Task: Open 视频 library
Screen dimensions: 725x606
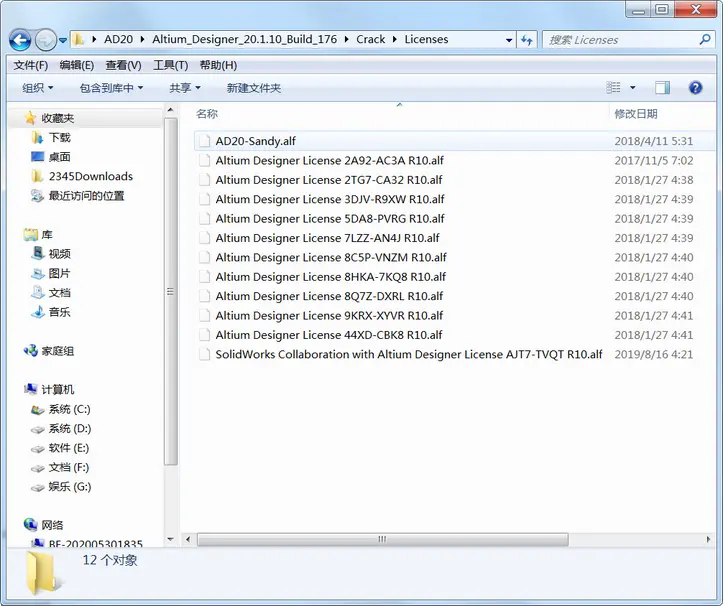Action: pyautogui.click(x=59, y=254)
